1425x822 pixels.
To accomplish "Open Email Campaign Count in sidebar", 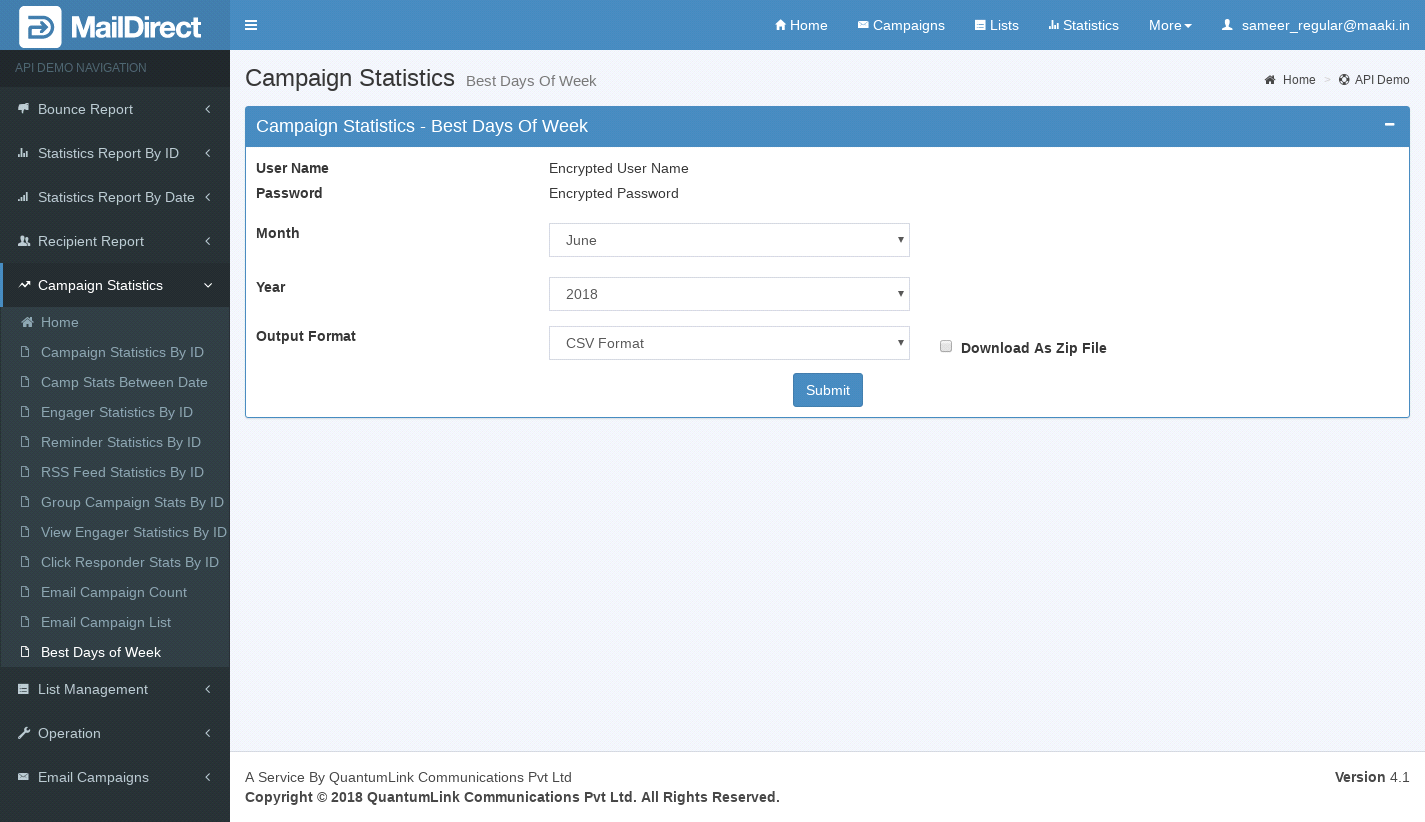I will pyautogui.click(x=114, y=592).
